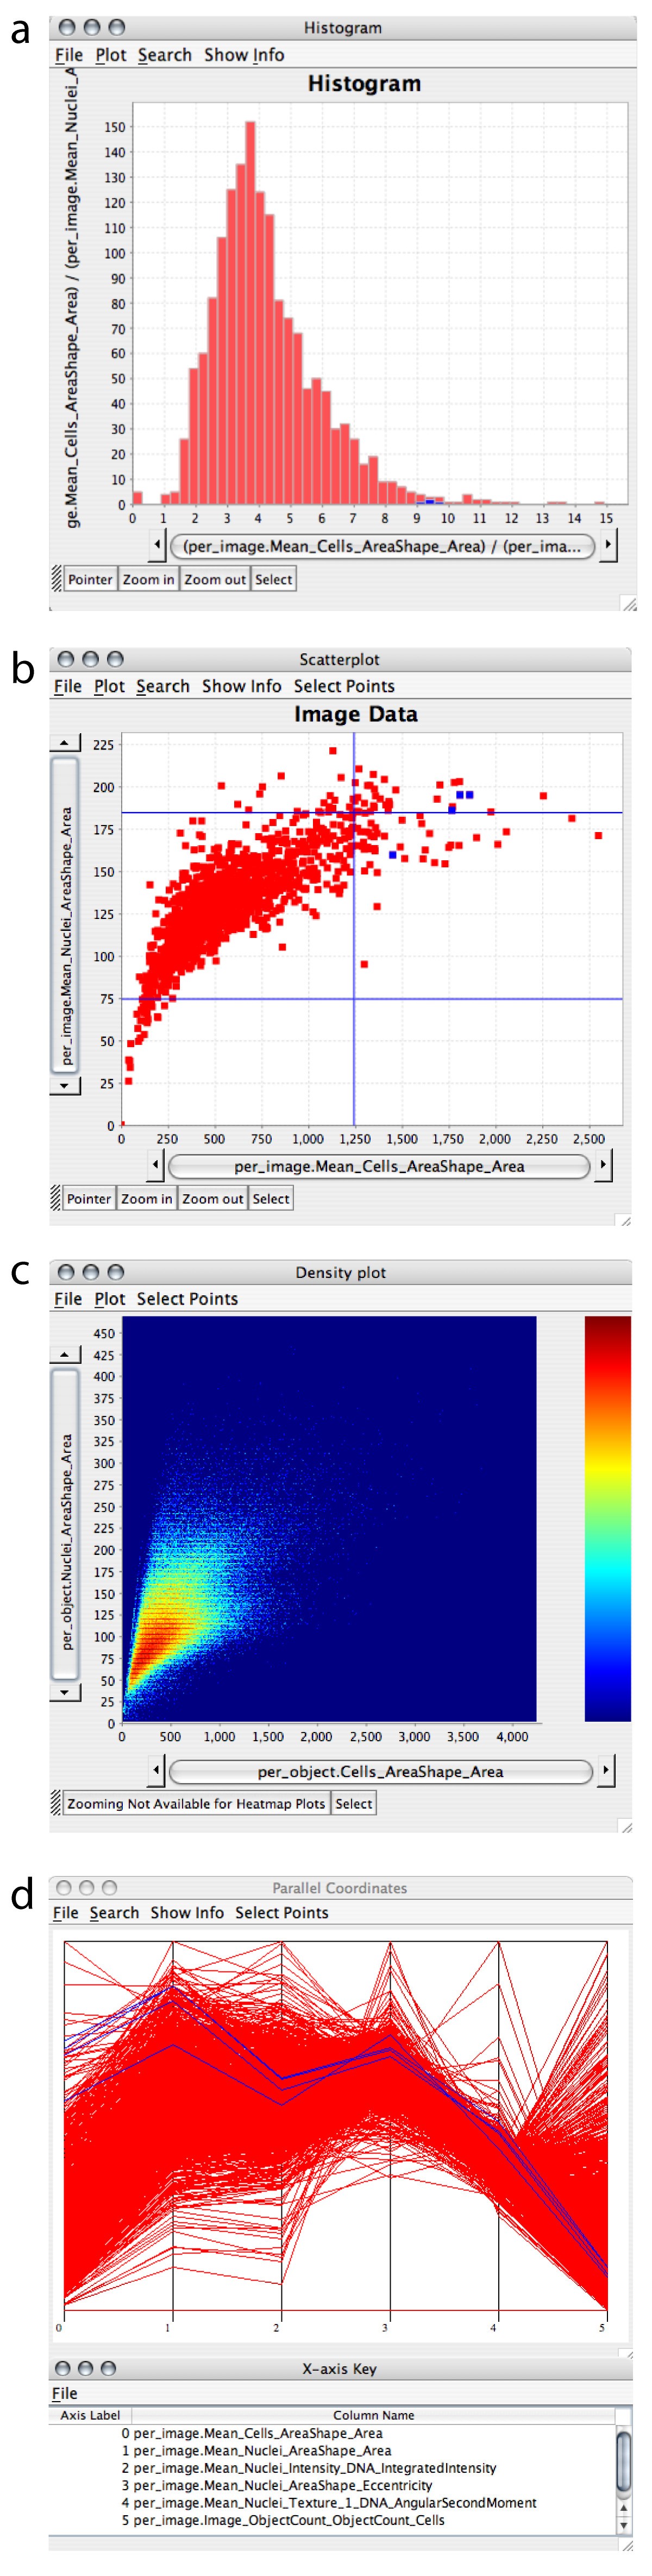
Task: Click Scatterplot toolbar drag grip
Action: [55, 1199]
